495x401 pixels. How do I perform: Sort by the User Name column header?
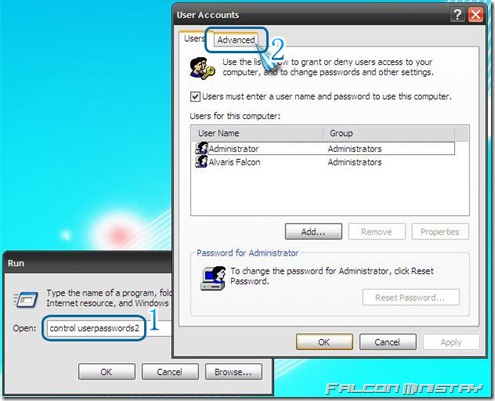(258, 133)
